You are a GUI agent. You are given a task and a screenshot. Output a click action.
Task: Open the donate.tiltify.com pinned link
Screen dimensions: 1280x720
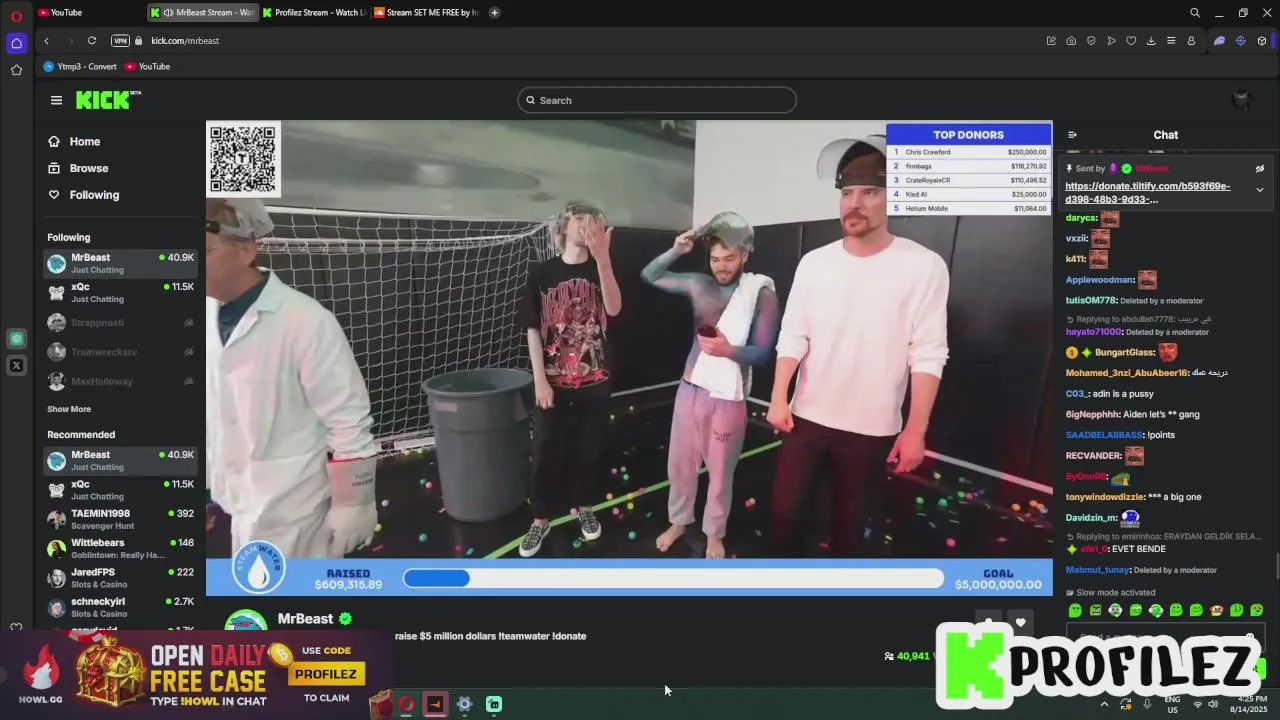(x=1148, y=193)
